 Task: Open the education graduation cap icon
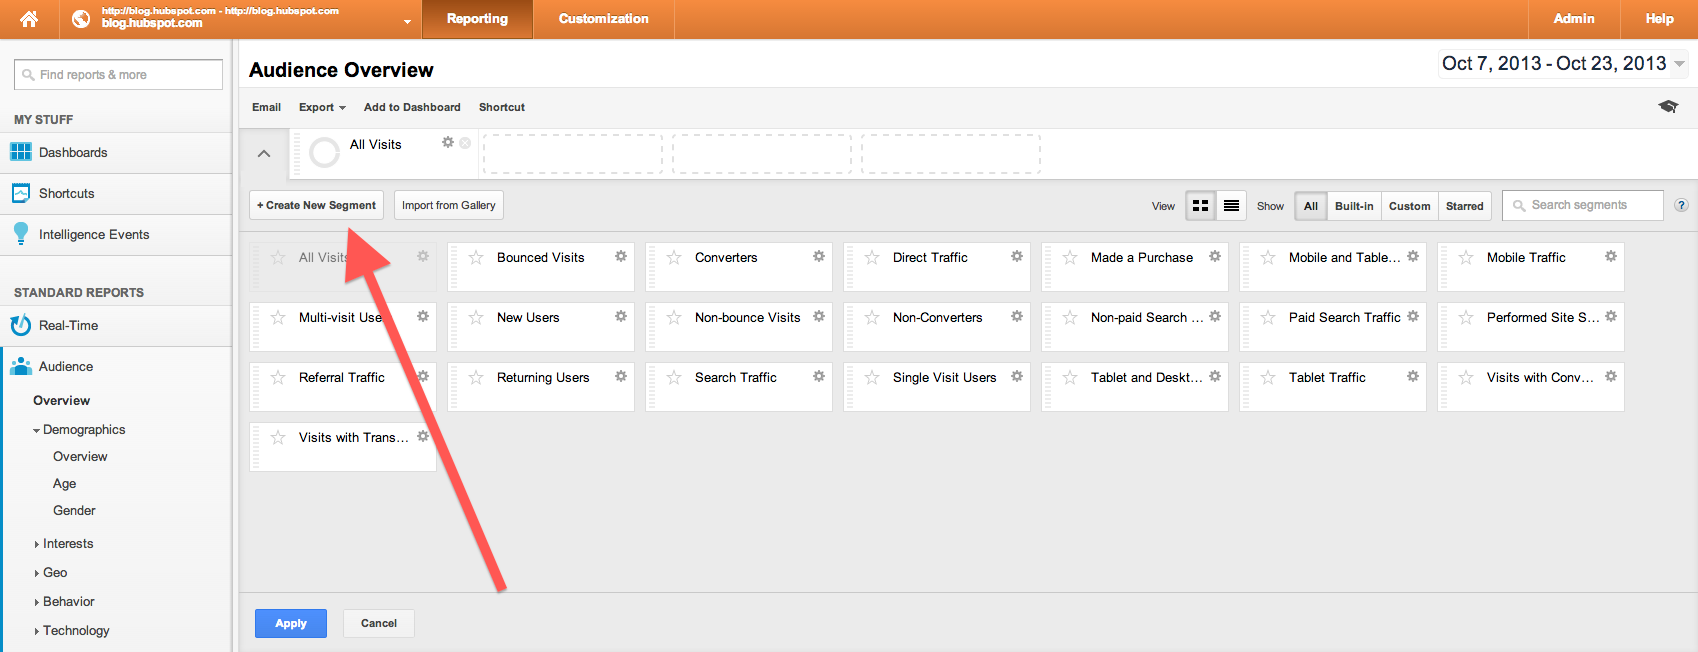coord(1668,107)
